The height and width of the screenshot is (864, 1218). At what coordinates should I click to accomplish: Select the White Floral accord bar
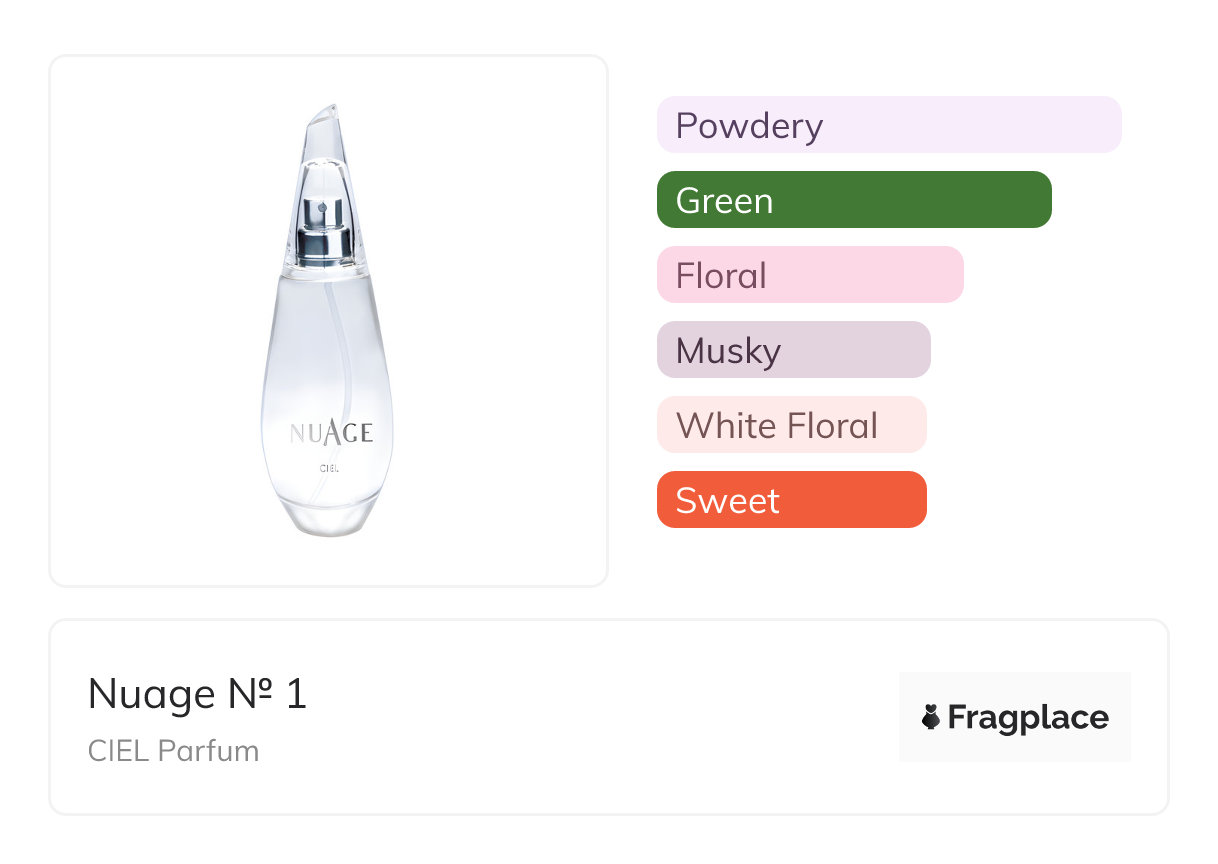pos(791,425)
